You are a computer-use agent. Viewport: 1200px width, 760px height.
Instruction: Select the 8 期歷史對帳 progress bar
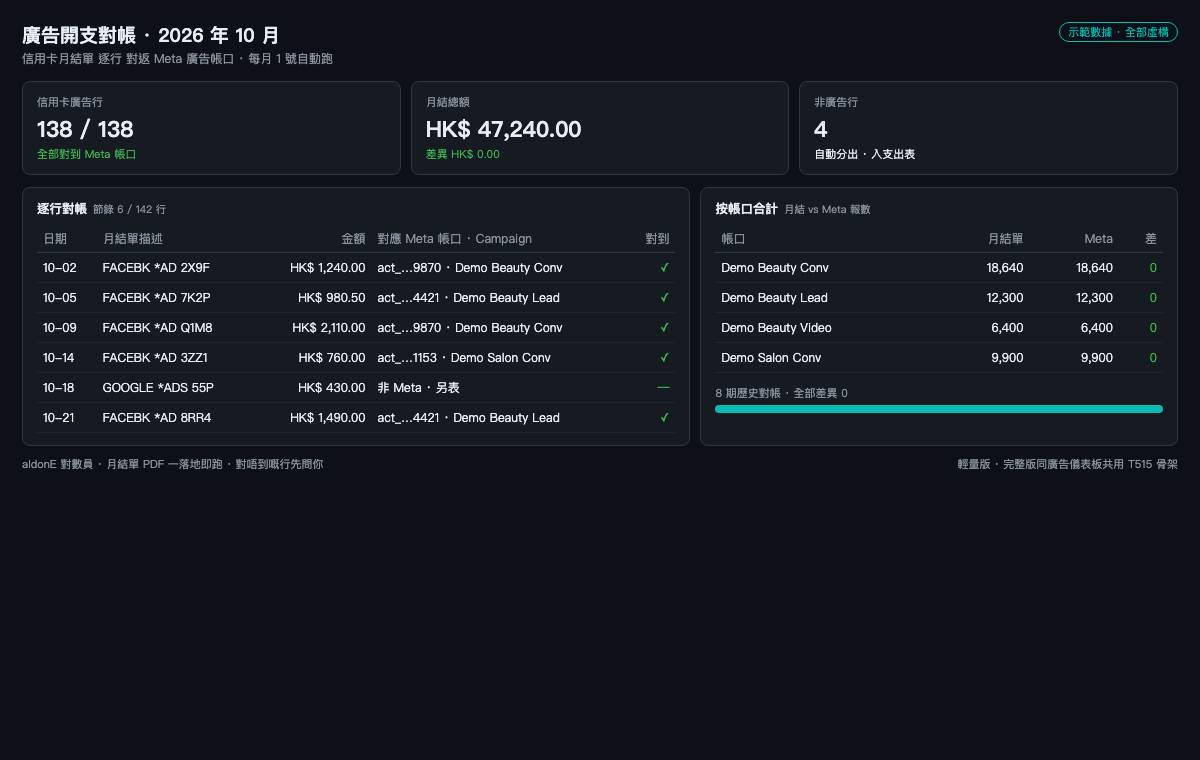point(939,409)
